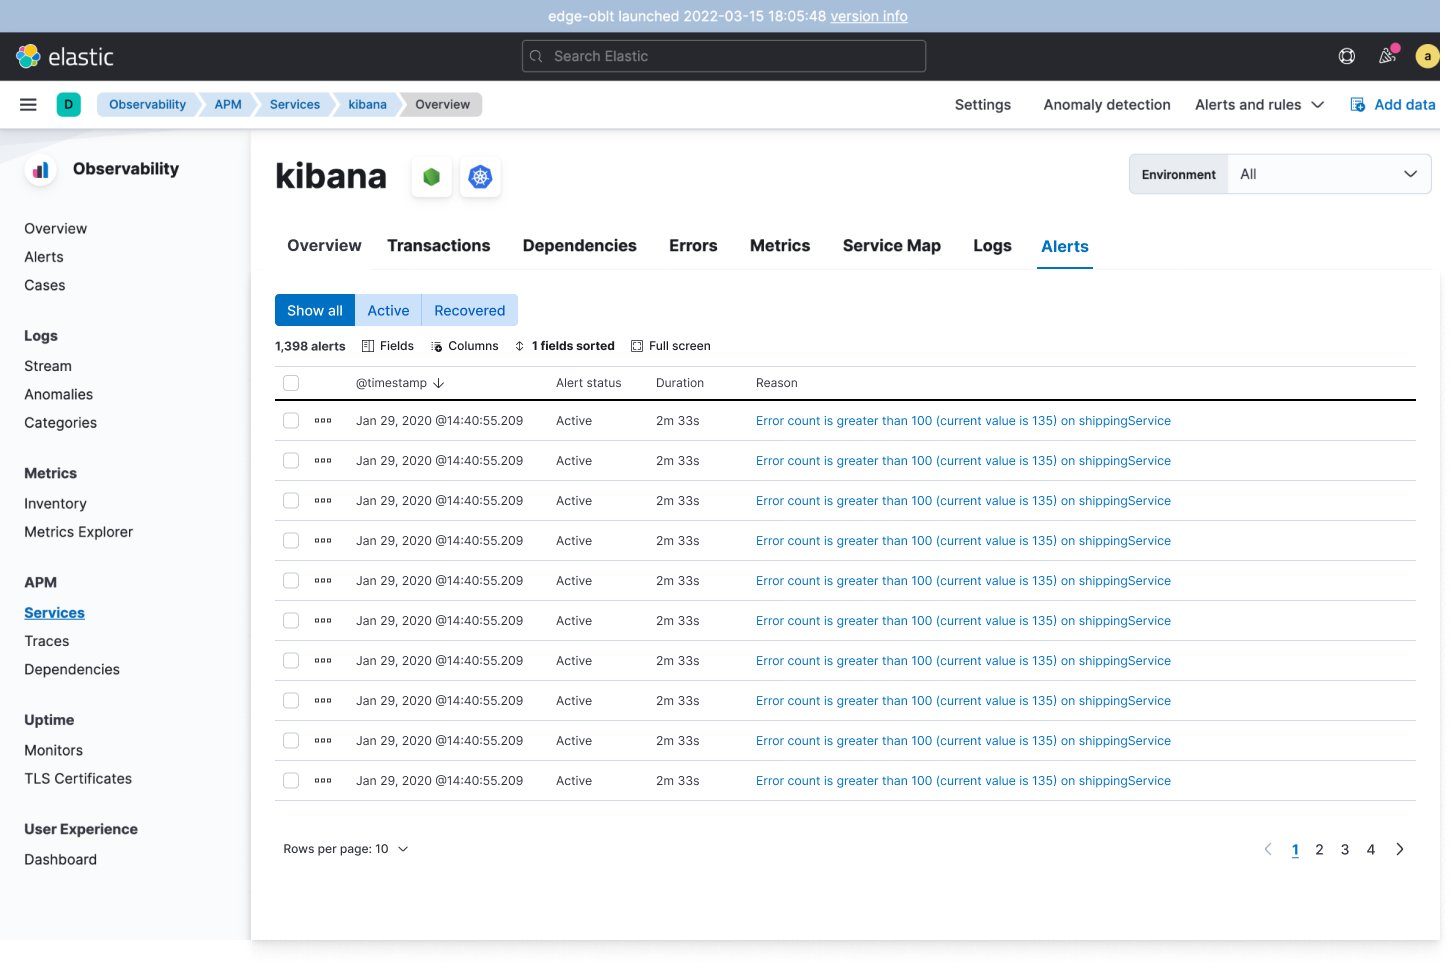
Task: Open the hamburger navigation menu
Action: (28, 105)
